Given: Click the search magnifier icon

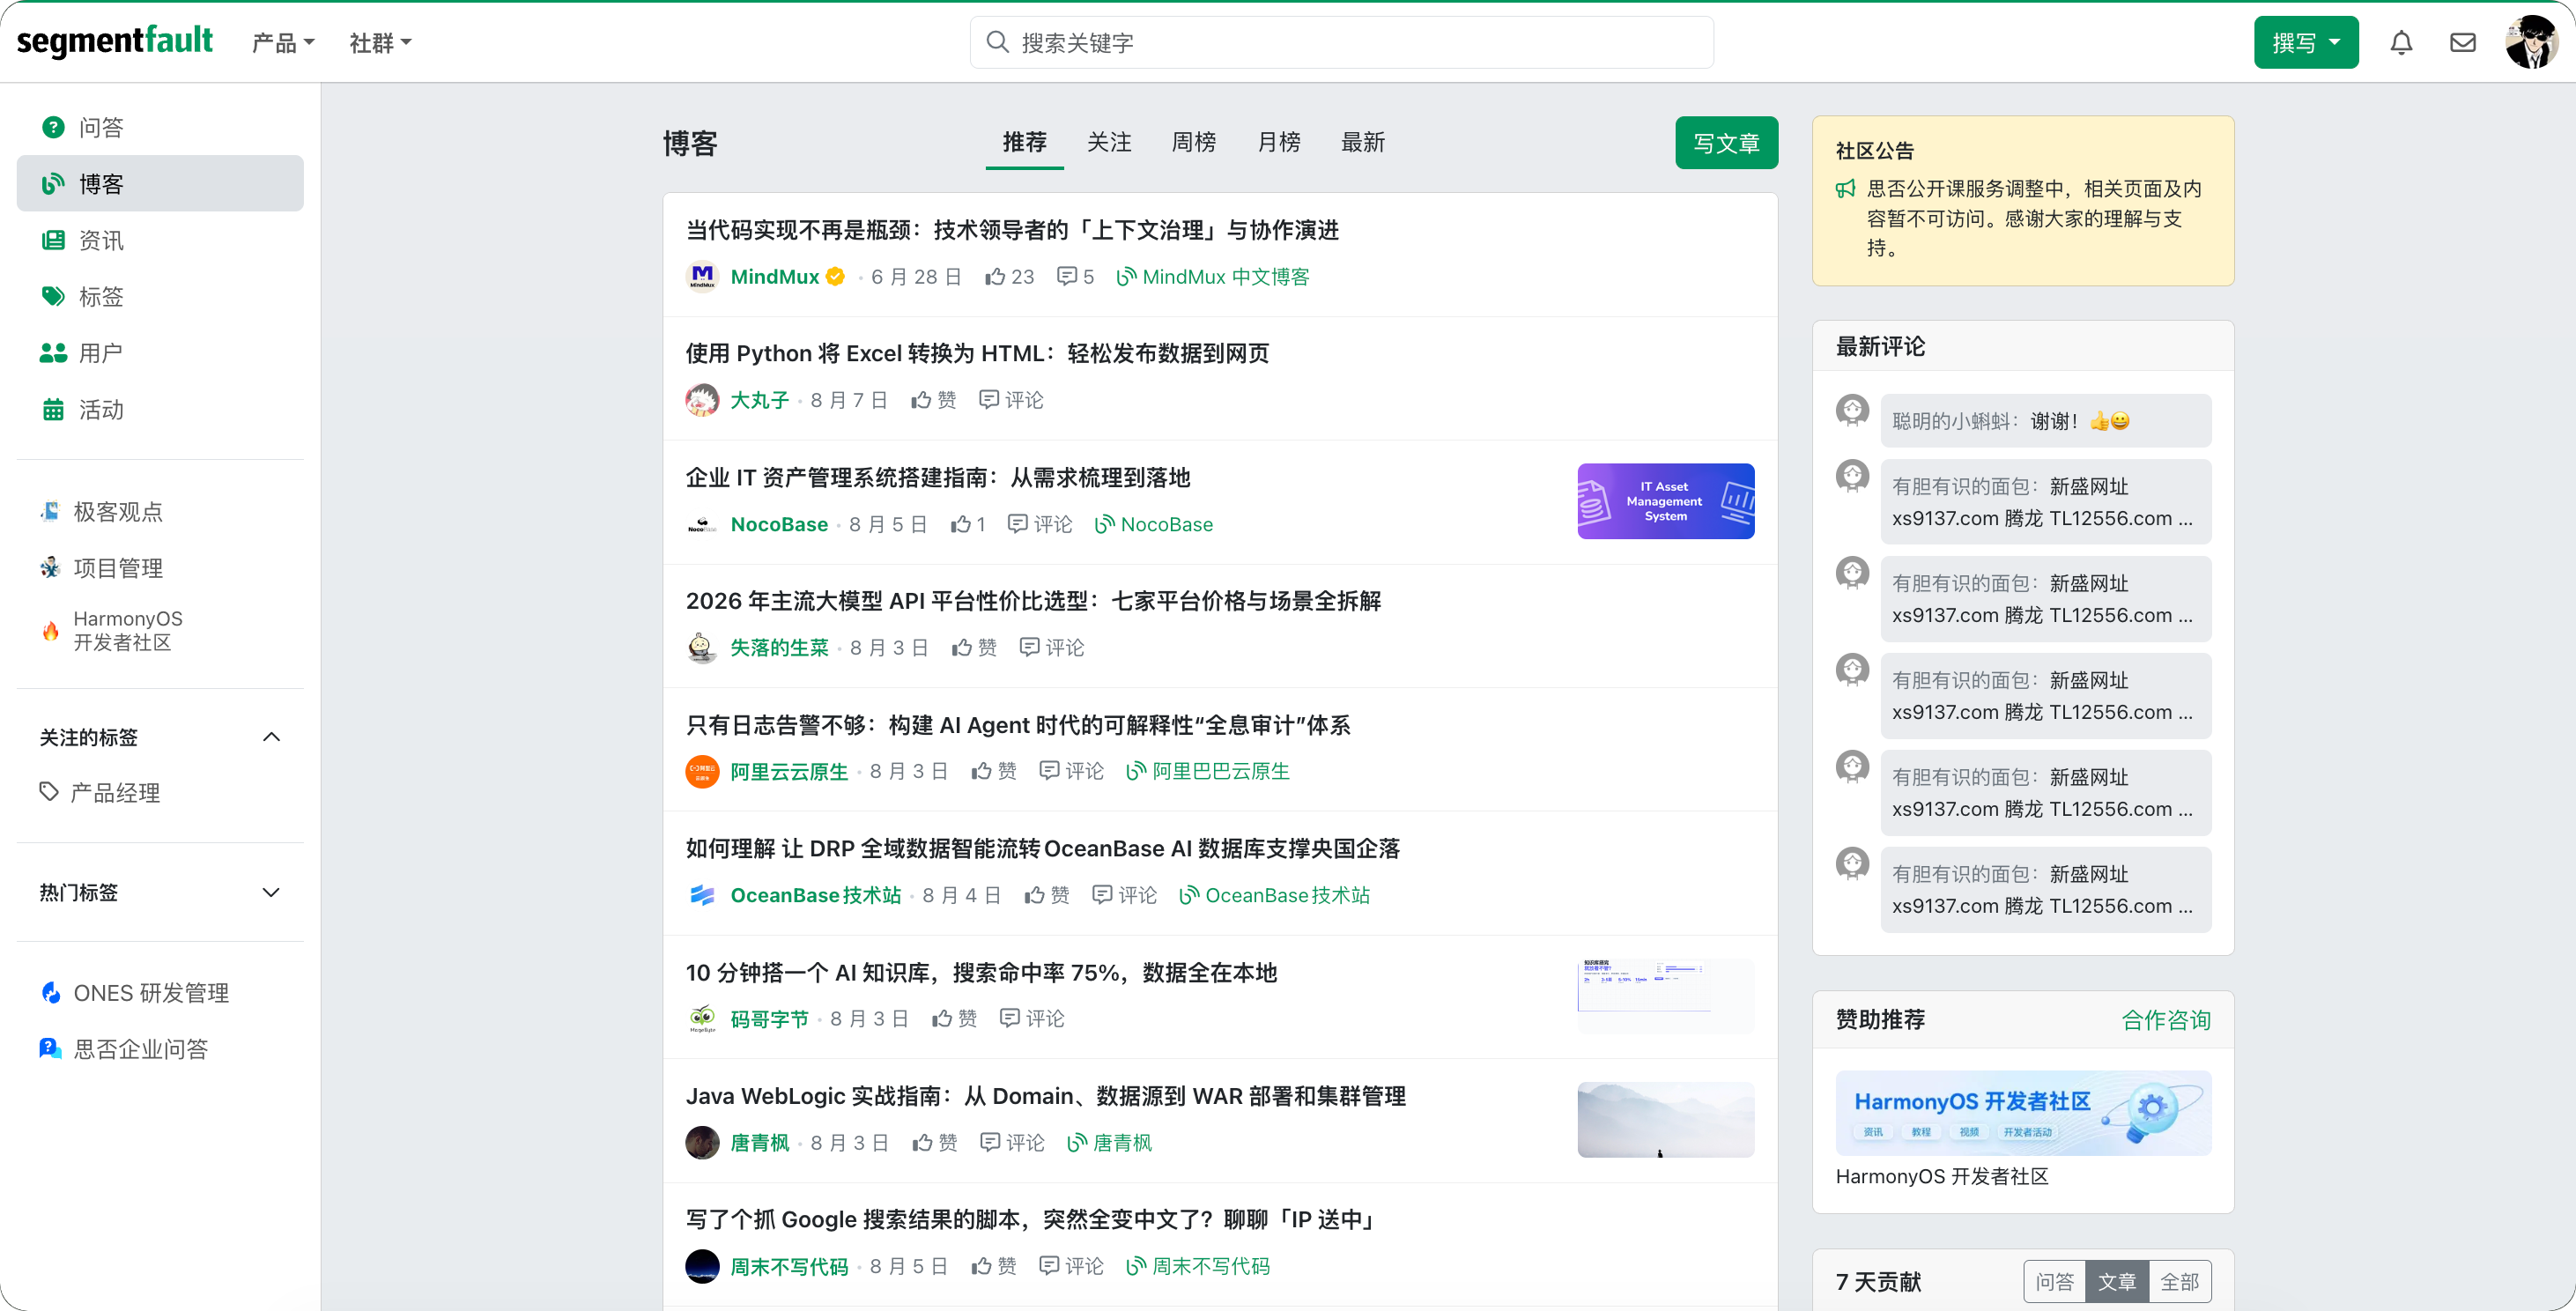Looking at the screenshot, I should [x=997, y=42].
